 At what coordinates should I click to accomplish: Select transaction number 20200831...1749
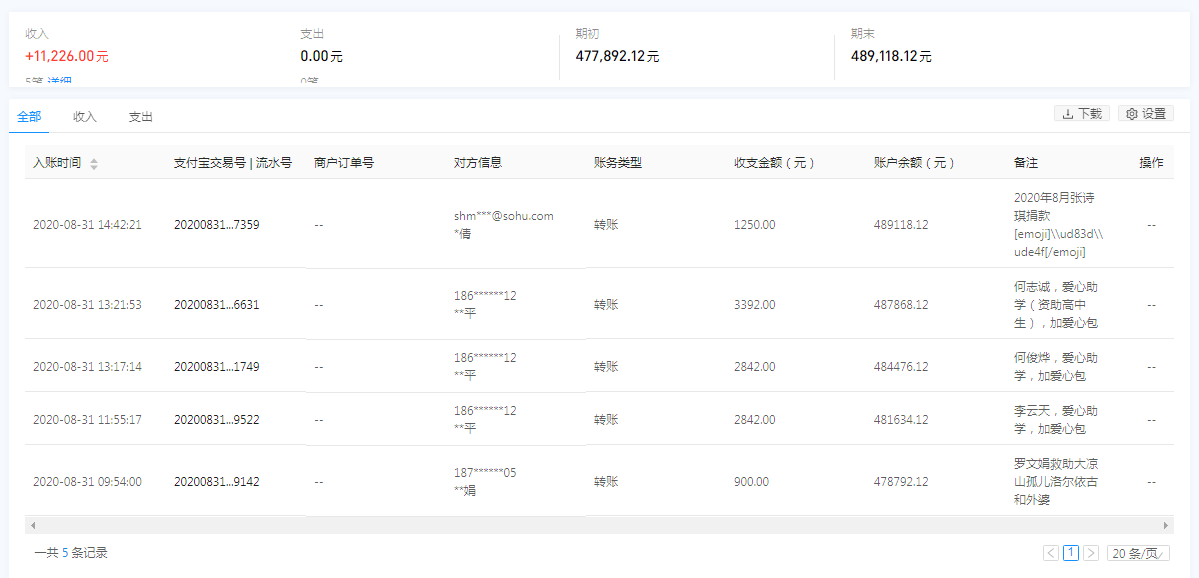pos(216,366)
